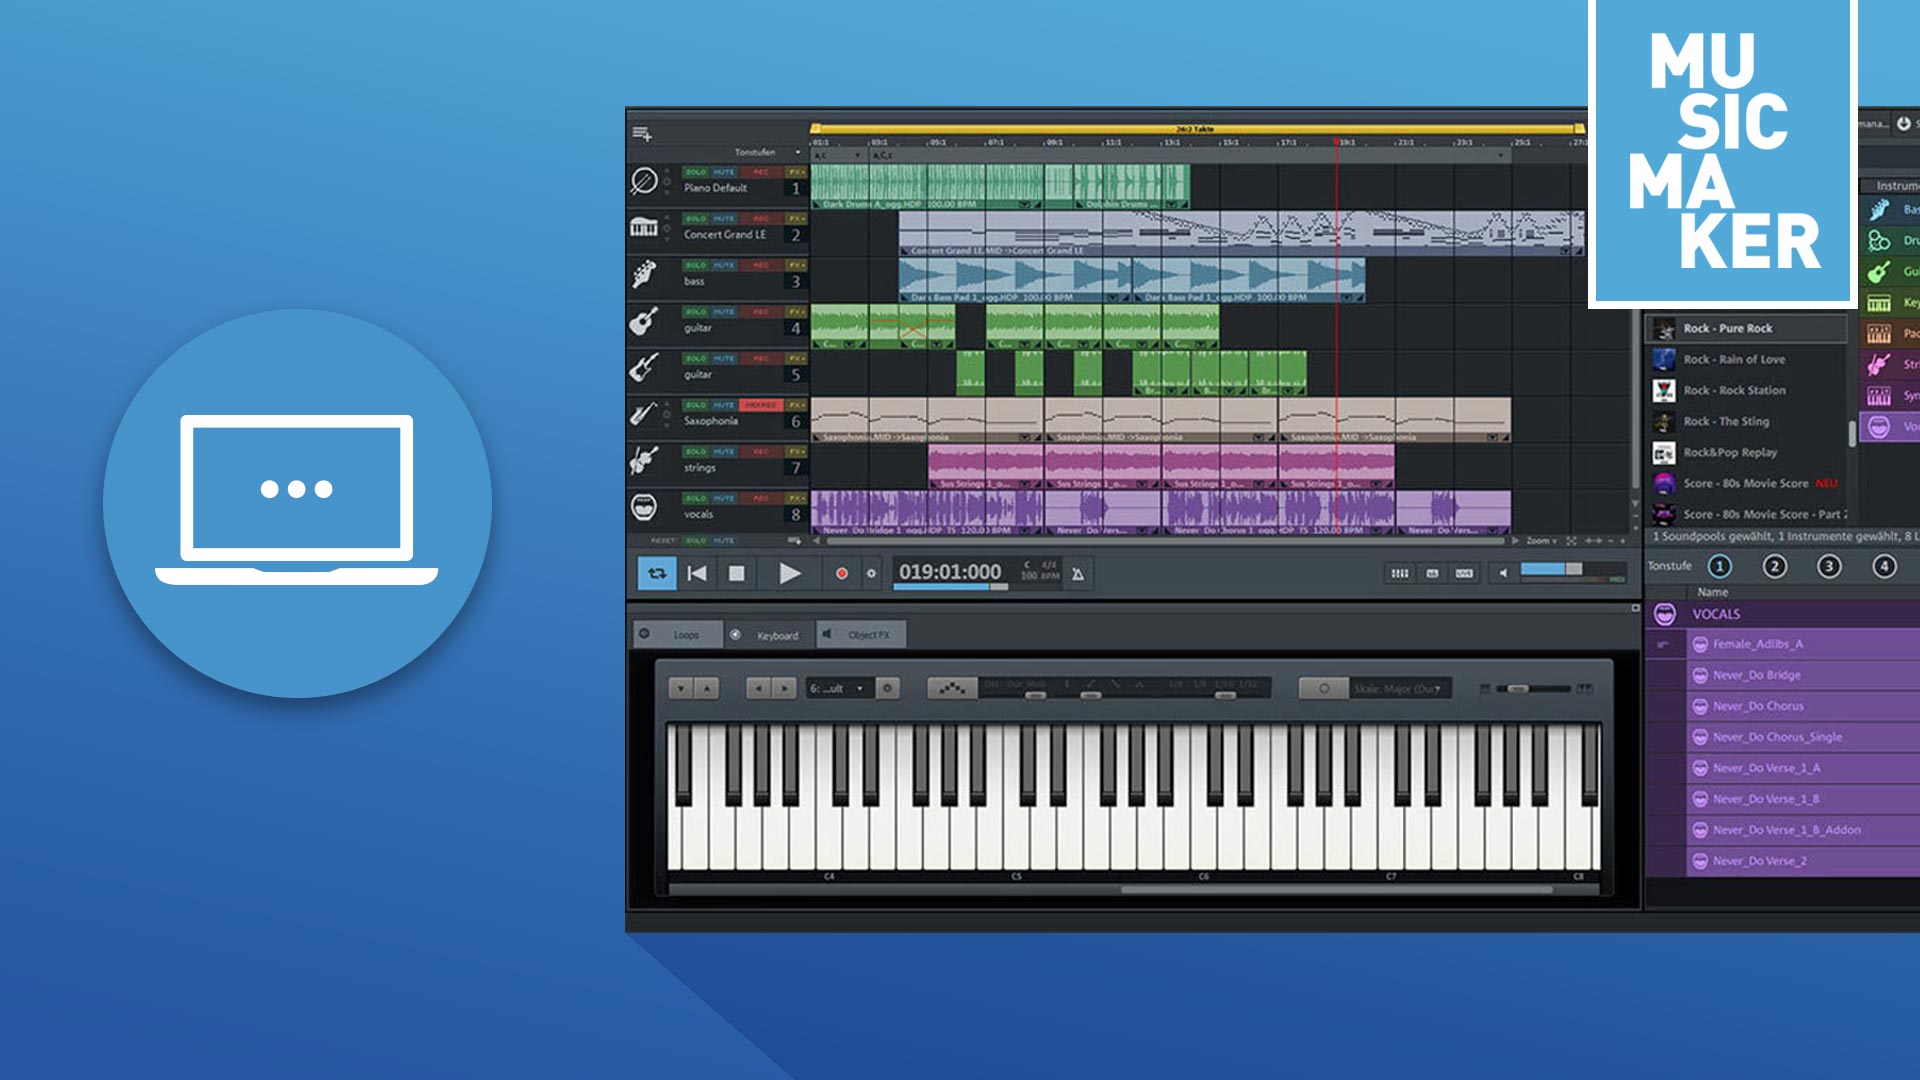Click the metronome icon beside the tempo display
The height and width of the screenshot is (1080, 1920).
point(1078,574)
